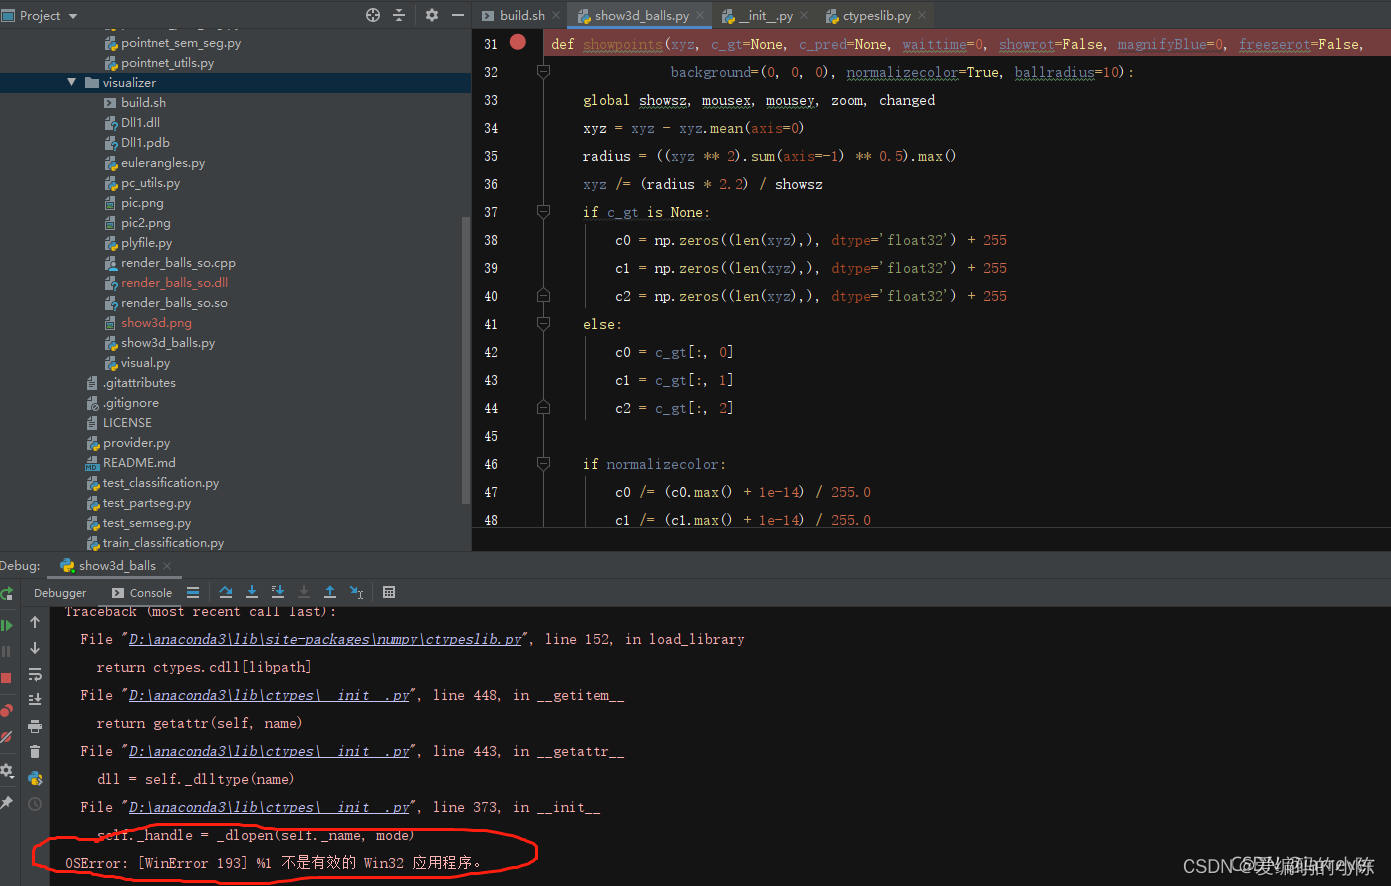Open the Console tab
The height and width of the screenshot is (886, 1391).
click(x=142, y=593)
